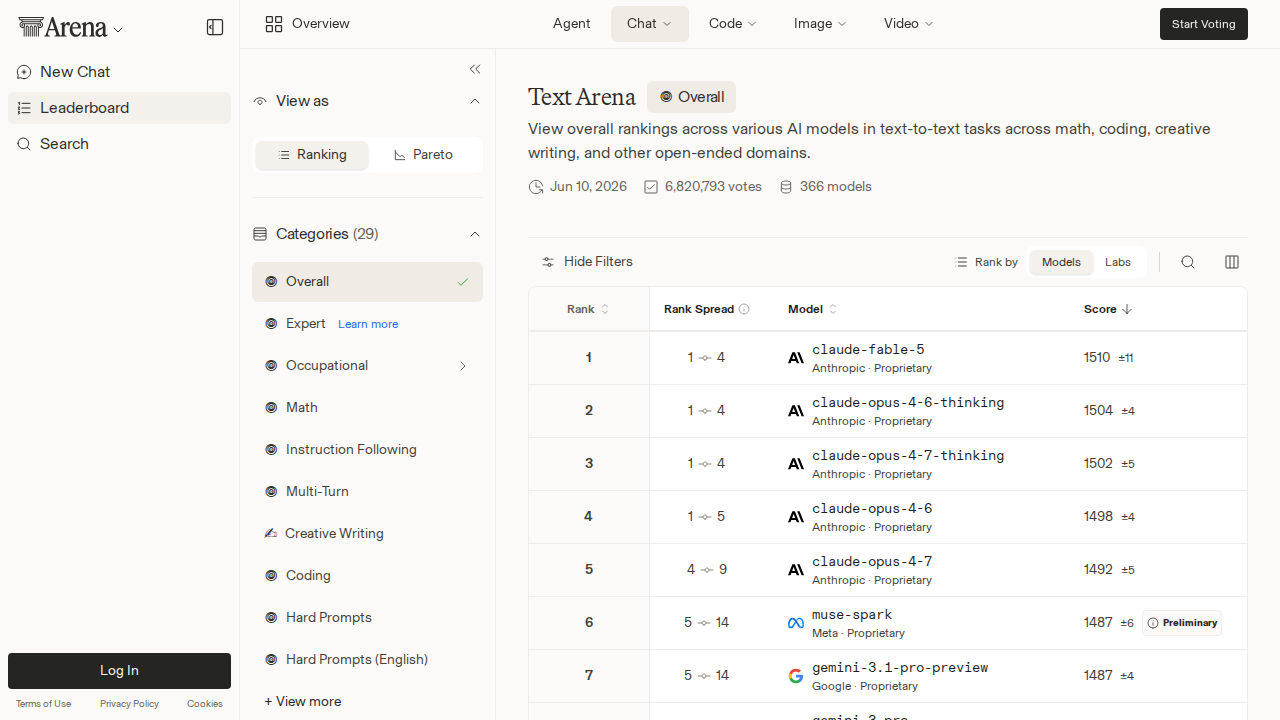Select the Ranking view option
This screenshot has width=1280, height=720.
click(x=312, y=155)
